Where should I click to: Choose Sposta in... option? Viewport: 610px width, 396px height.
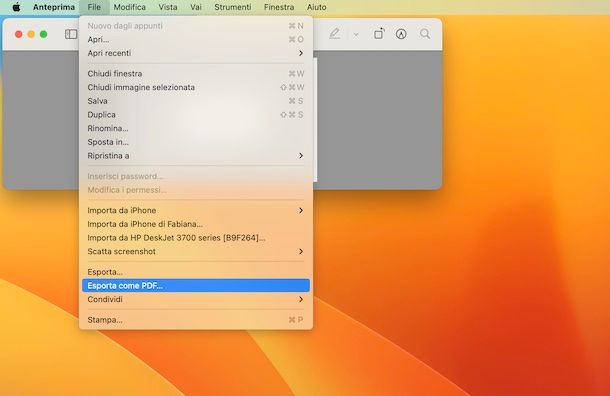[196, 142]
